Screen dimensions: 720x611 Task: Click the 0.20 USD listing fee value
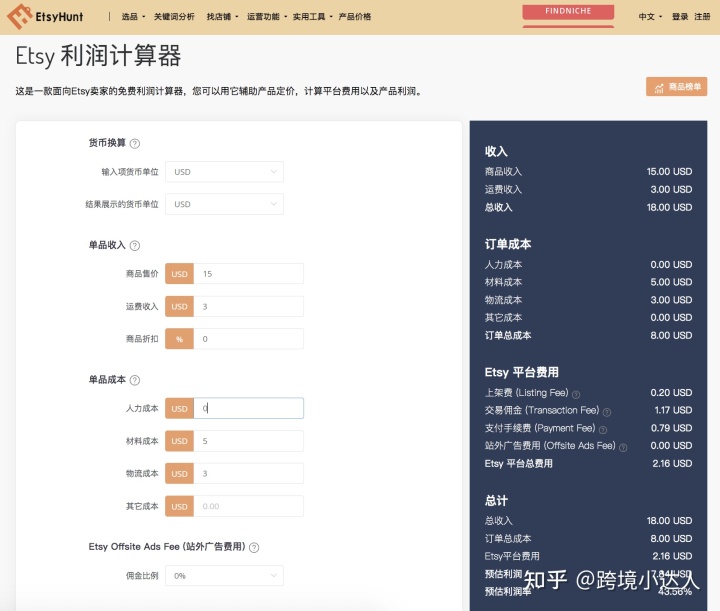point(671,392)
